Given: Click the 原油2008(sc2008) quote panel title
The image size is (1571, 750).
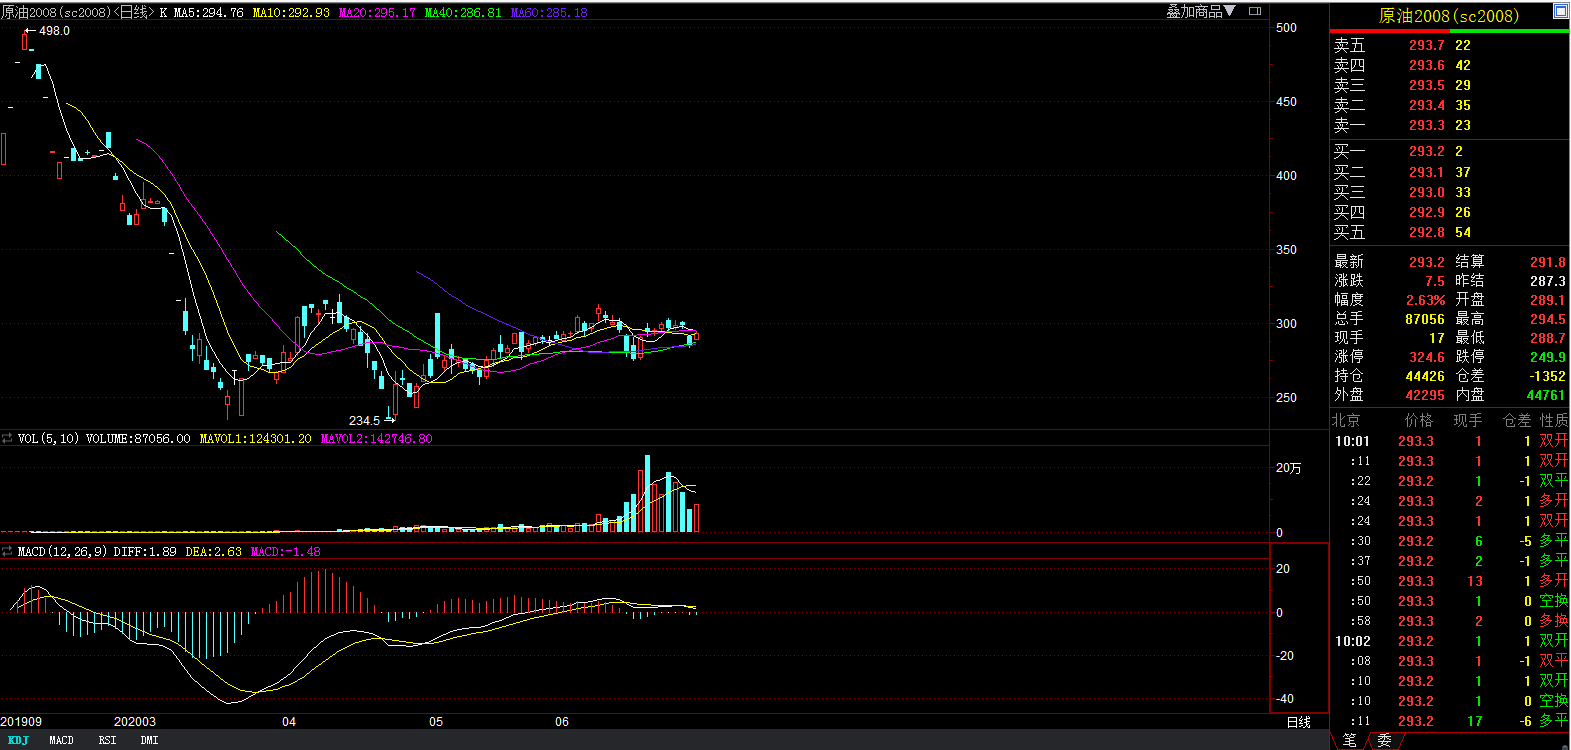Looking at the screenshot, I should [1448, 16].
